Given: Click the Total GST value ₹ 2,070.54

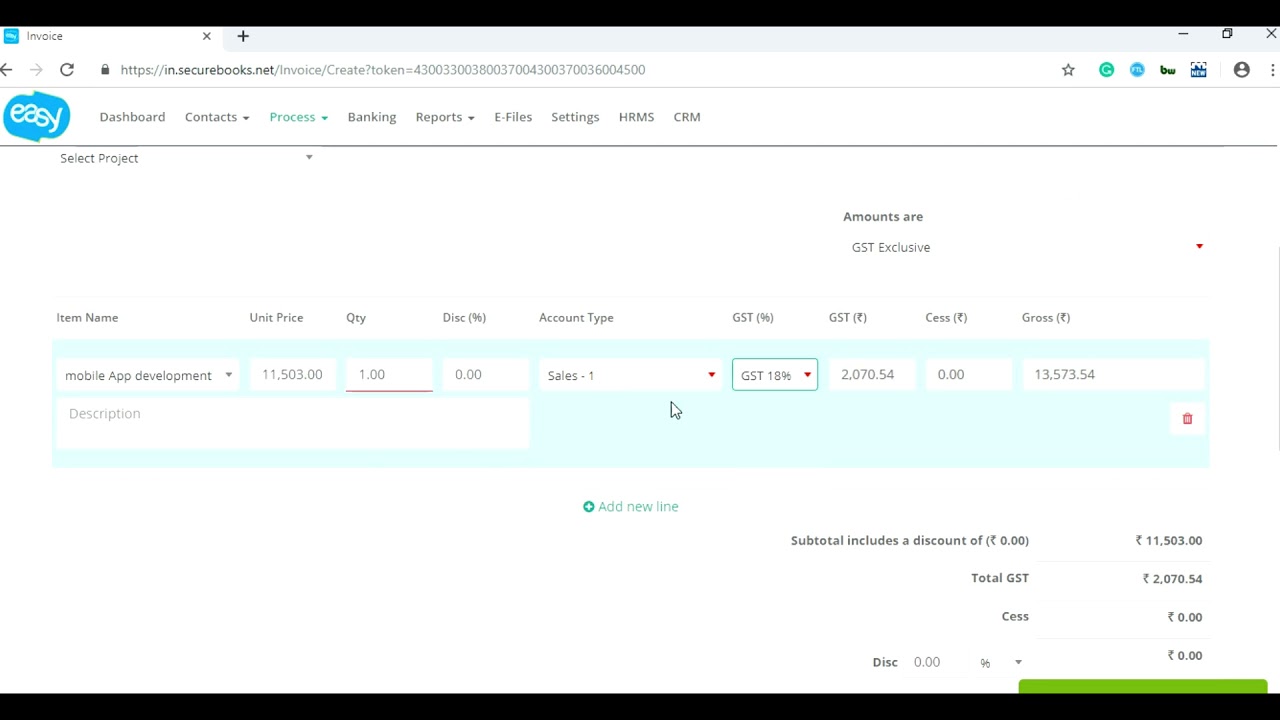Looking at the screenshot, I should pyautogui.click(x=1173, y=579).
